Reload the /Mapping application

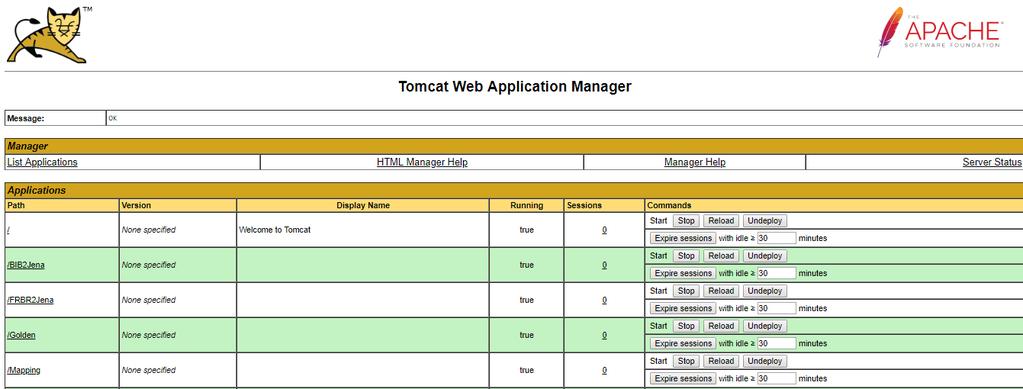pyautogui.click(x=721, y=361)
